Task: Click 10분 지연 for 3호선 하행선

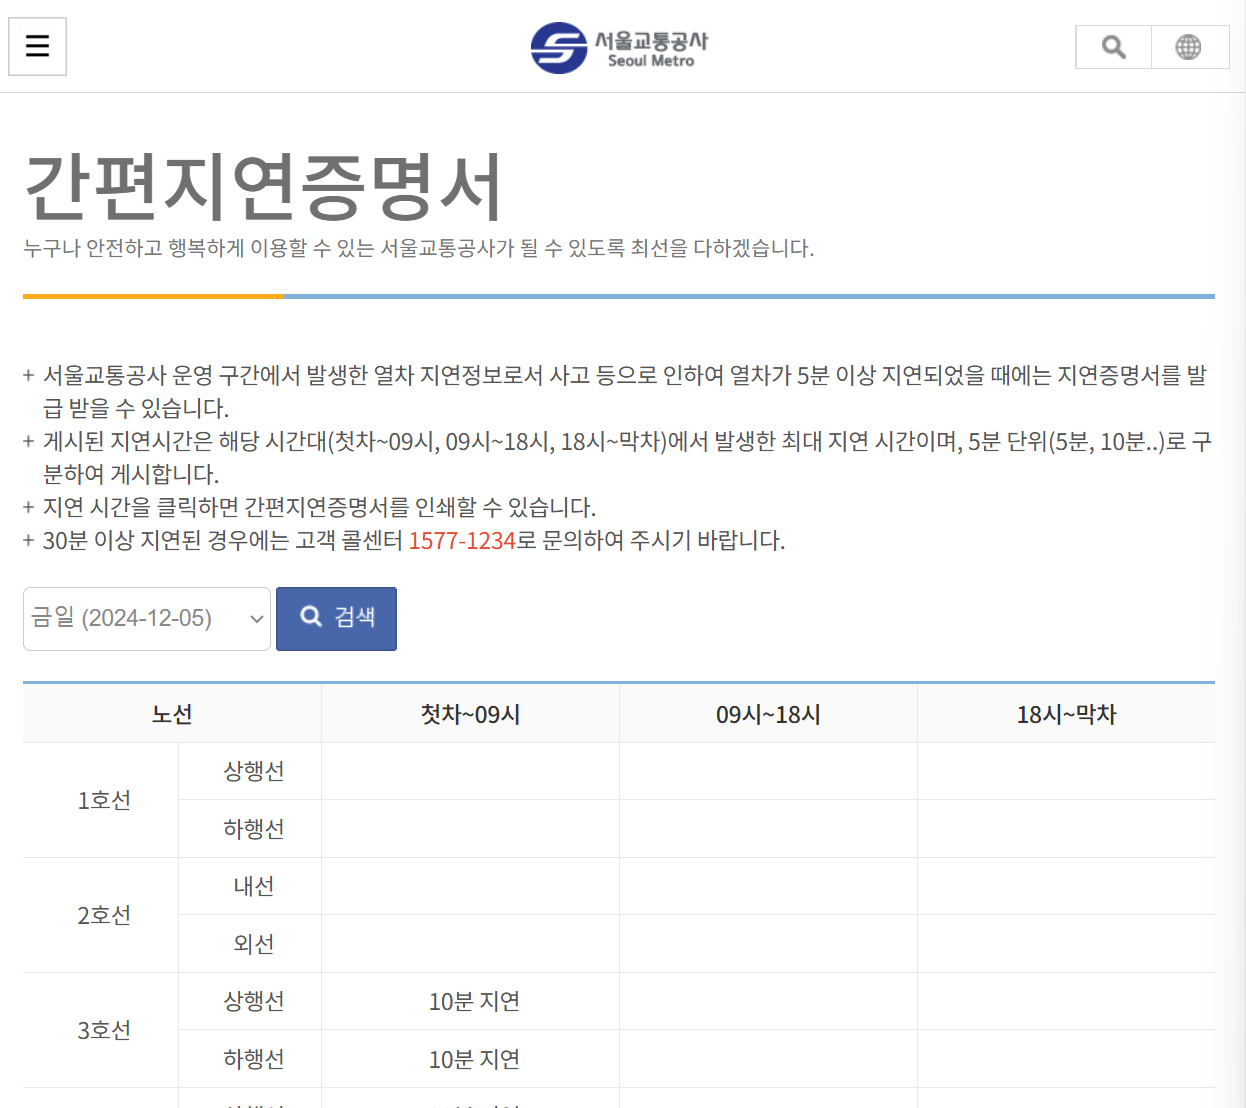Action: coord(470,1059)
